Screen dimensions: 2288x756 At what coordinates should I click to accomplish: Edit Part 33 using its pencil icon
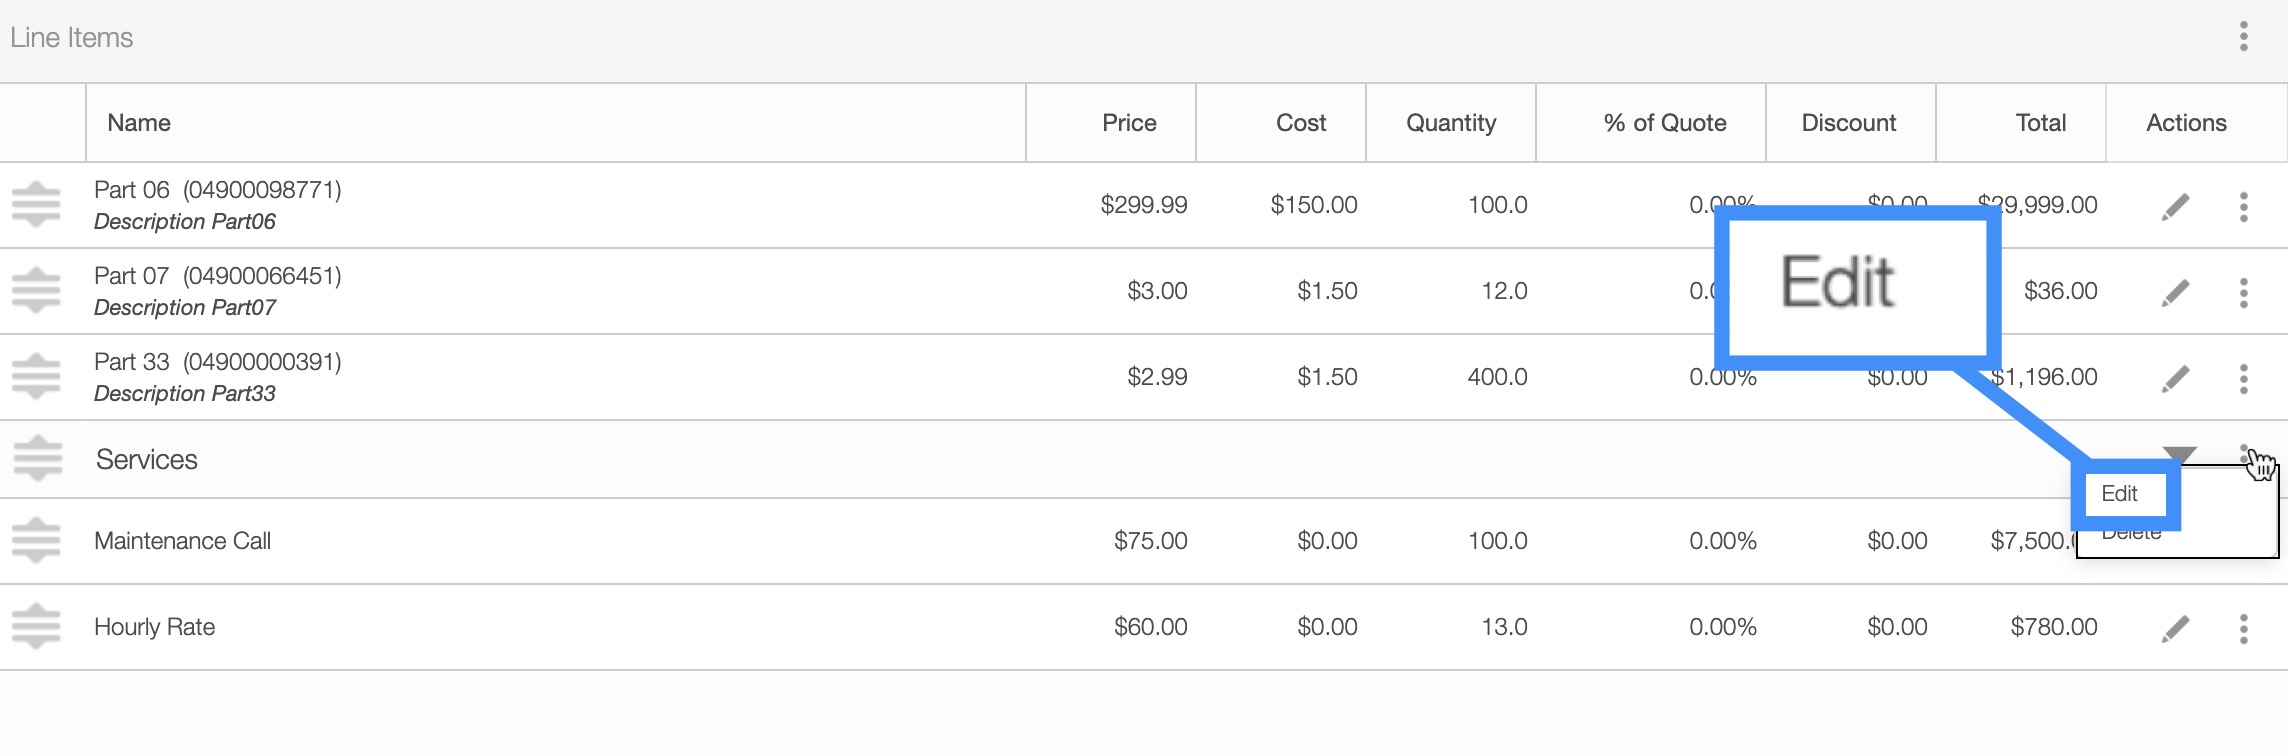coord(2176,378)
